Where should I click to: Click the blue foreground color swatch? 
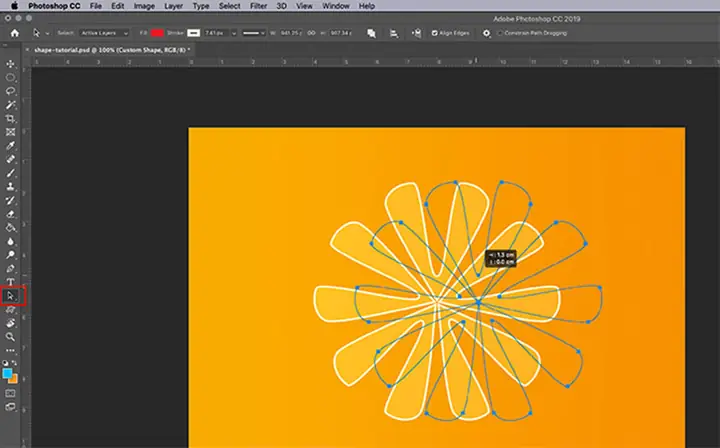(7, 374)
